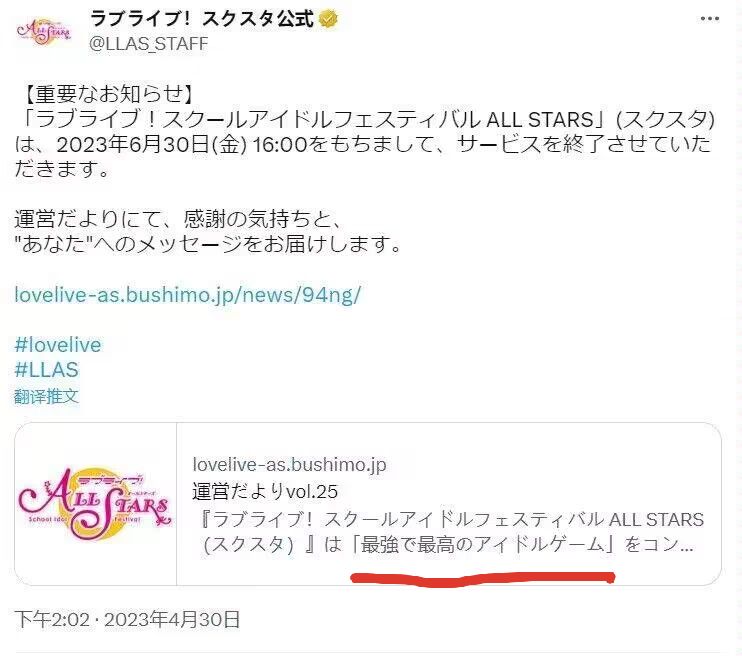The width and height of the screenshot is (742, 656).
Task: Open the link card's ALL STARS logo thumbnail
Action: [96, 504]
